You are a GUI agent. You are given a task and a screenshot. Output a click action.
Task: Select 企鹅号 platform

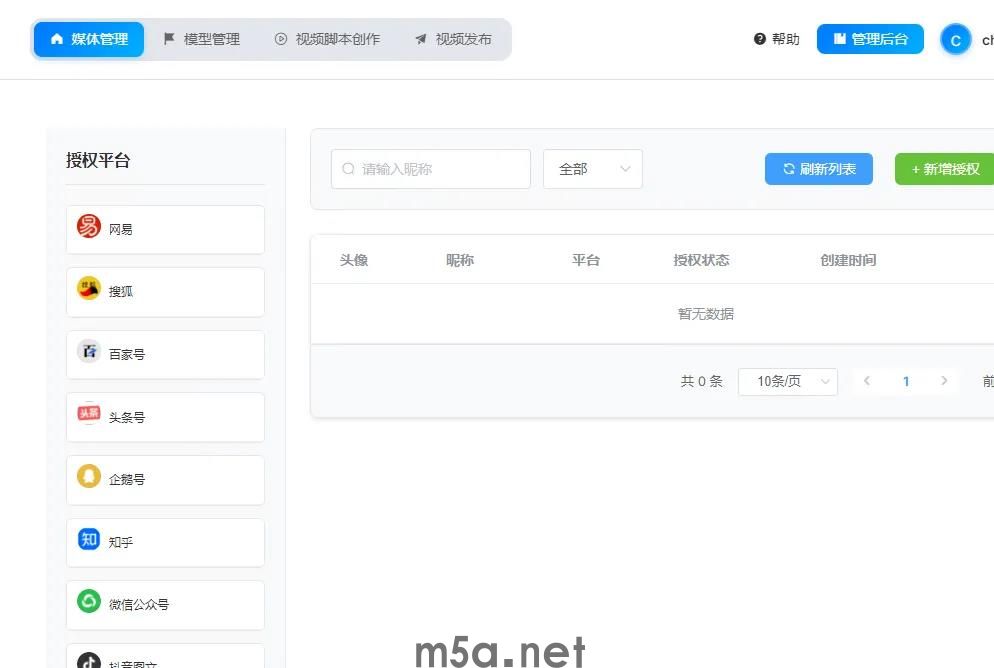tap(165, 480)
